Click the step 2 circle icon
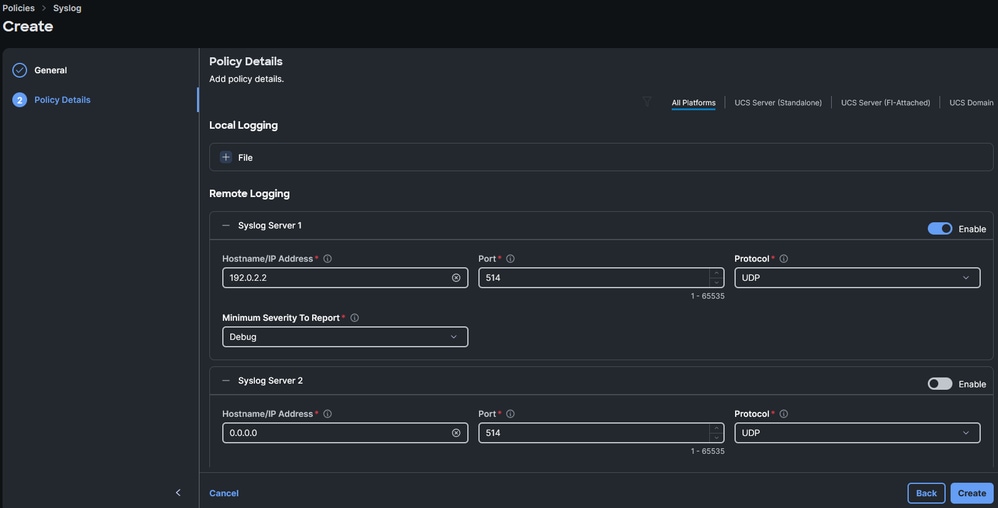 click(x=20, y=100)
